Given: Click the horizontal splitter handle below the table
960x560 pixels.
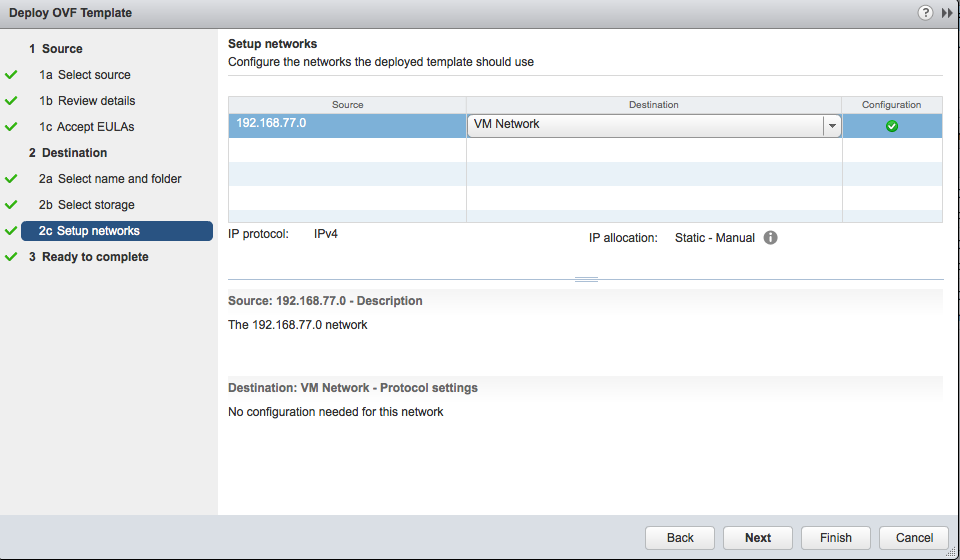Looking at the screenshot, I should pos(586,279).
